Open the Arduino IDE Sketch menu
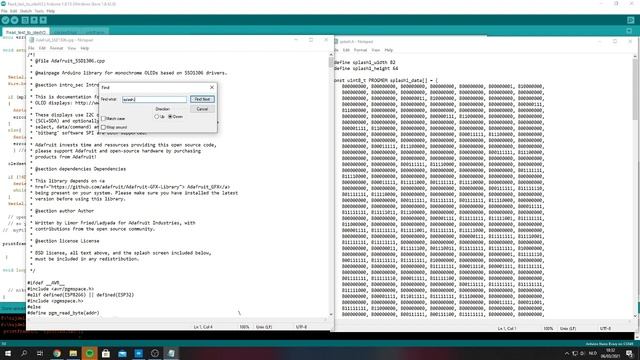Image resolution: width=640 pixels, height=360 pixels. pos(26,11)
